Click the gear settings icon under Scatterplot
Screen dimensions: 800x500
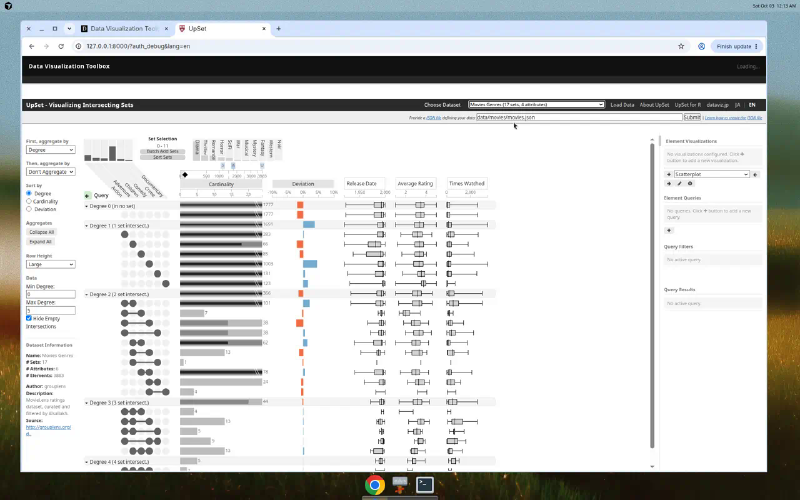tap(690, 183)
